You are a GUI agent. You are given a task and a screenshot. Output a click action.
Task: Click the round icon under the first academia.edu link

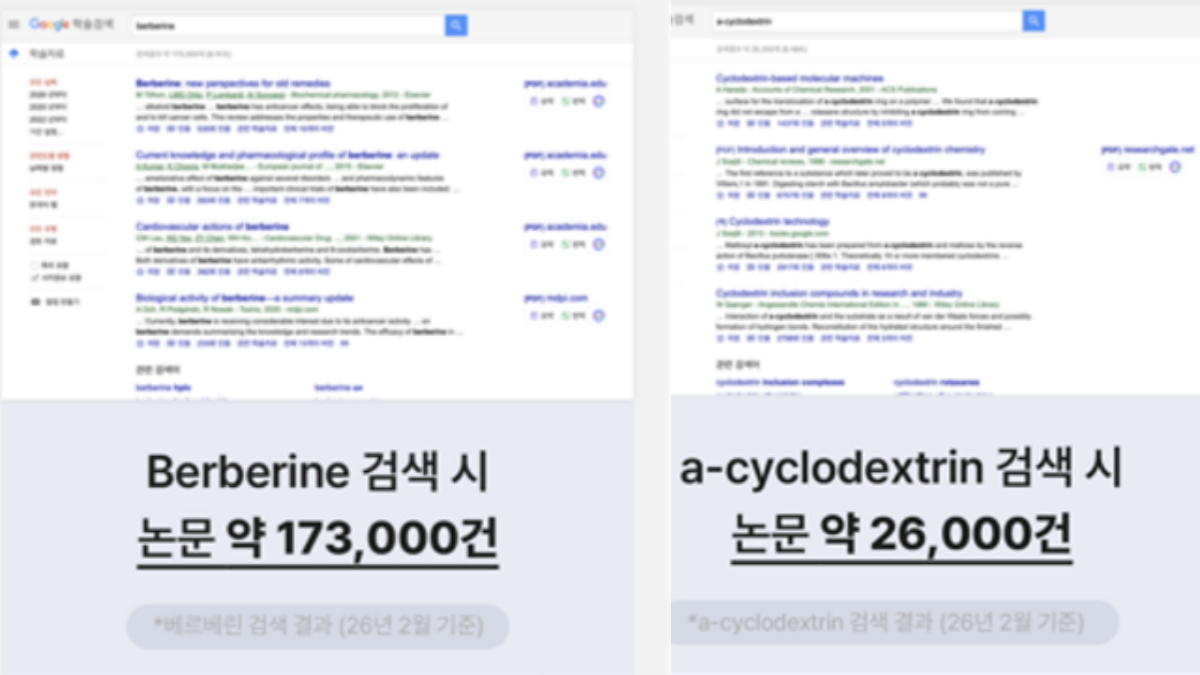click(598, 101)
